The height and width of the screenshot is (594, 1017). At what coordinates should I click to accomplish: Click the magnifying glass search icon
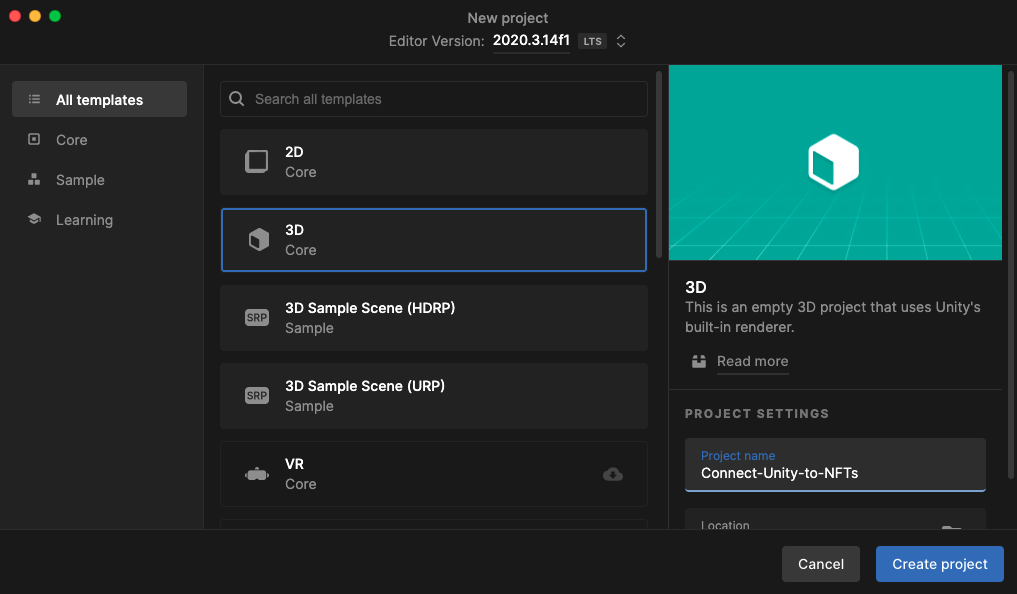coord(237,99)
